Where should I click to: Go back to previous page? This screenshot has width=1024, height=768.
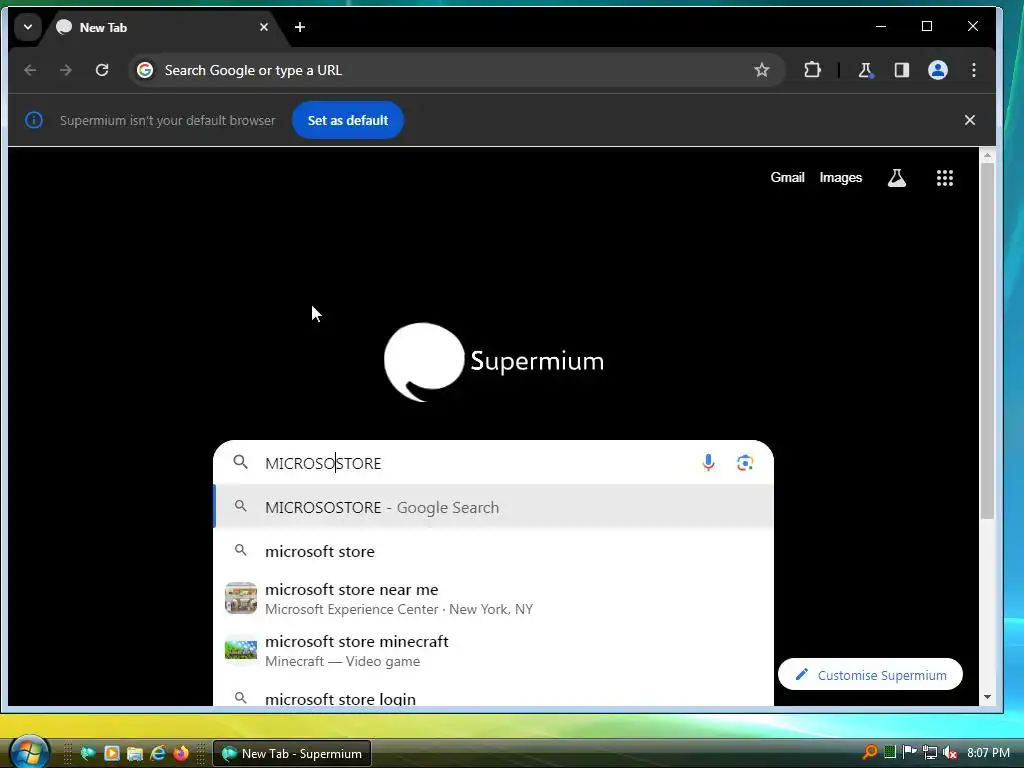click(30, 70)
